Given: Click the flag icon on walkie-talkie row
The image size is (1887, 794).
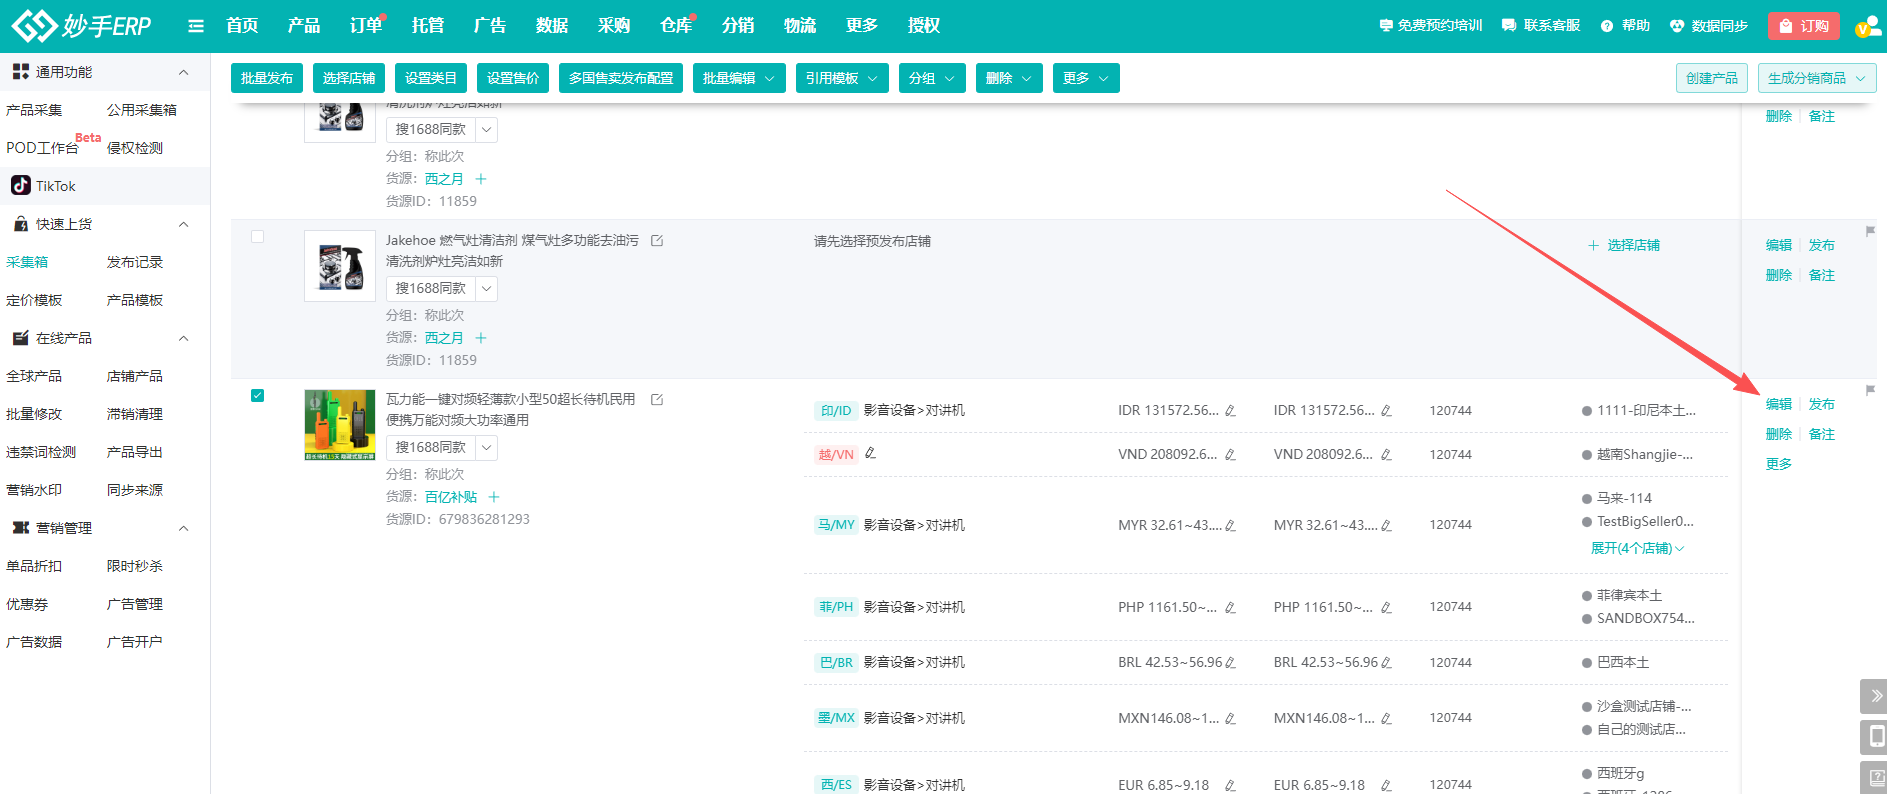Looking at the screenshot, I should pos(1870,390).
